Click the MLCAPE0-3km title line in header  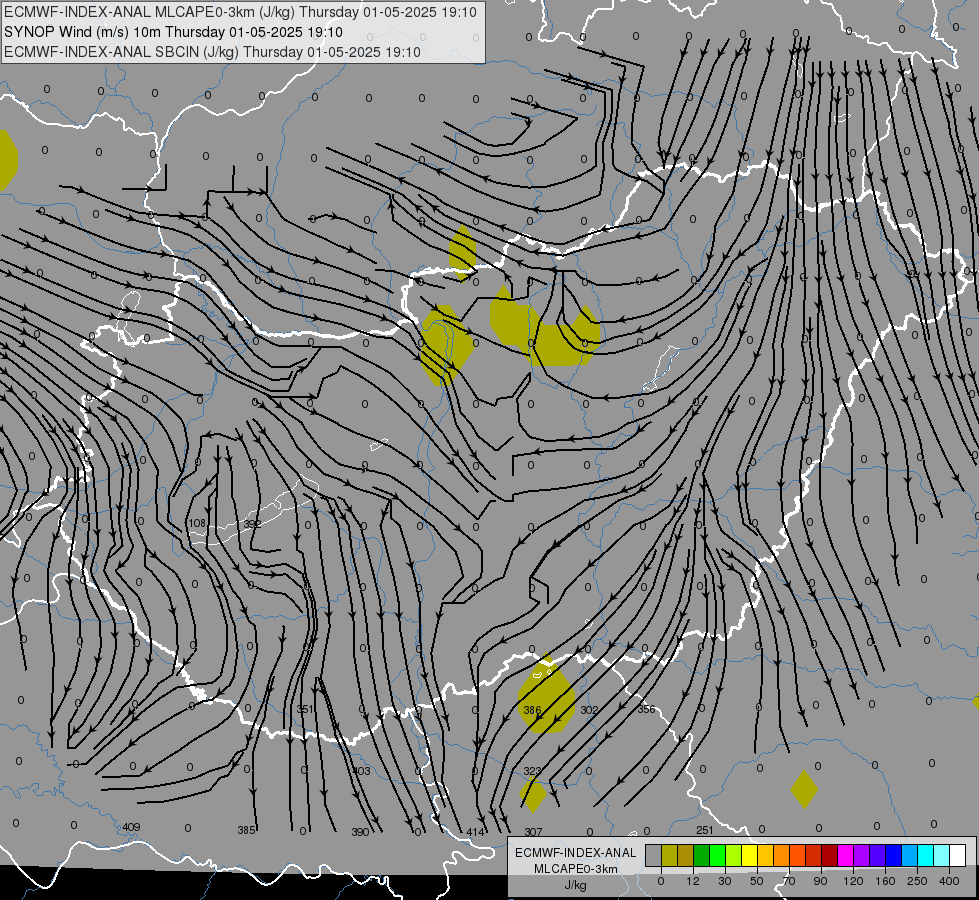(x=240, y=12)
